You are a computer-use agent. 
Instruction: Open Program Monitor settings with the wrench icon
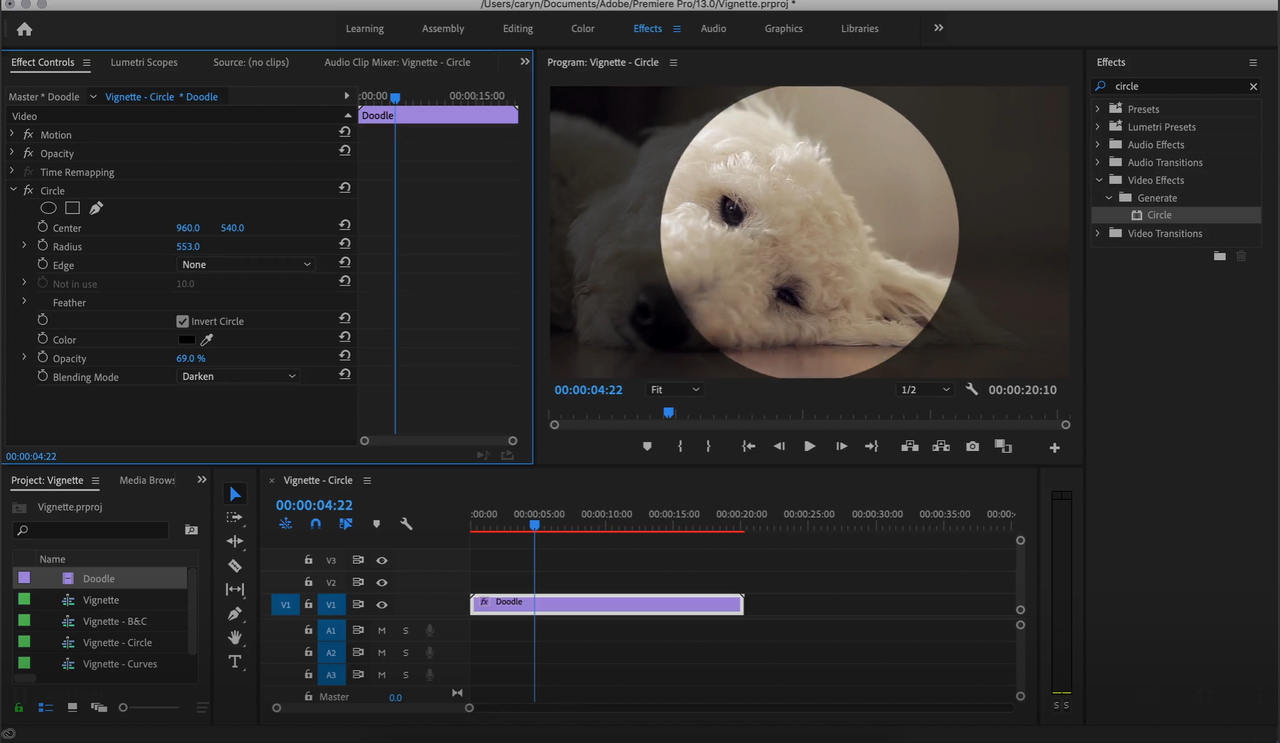click(971, 389)
